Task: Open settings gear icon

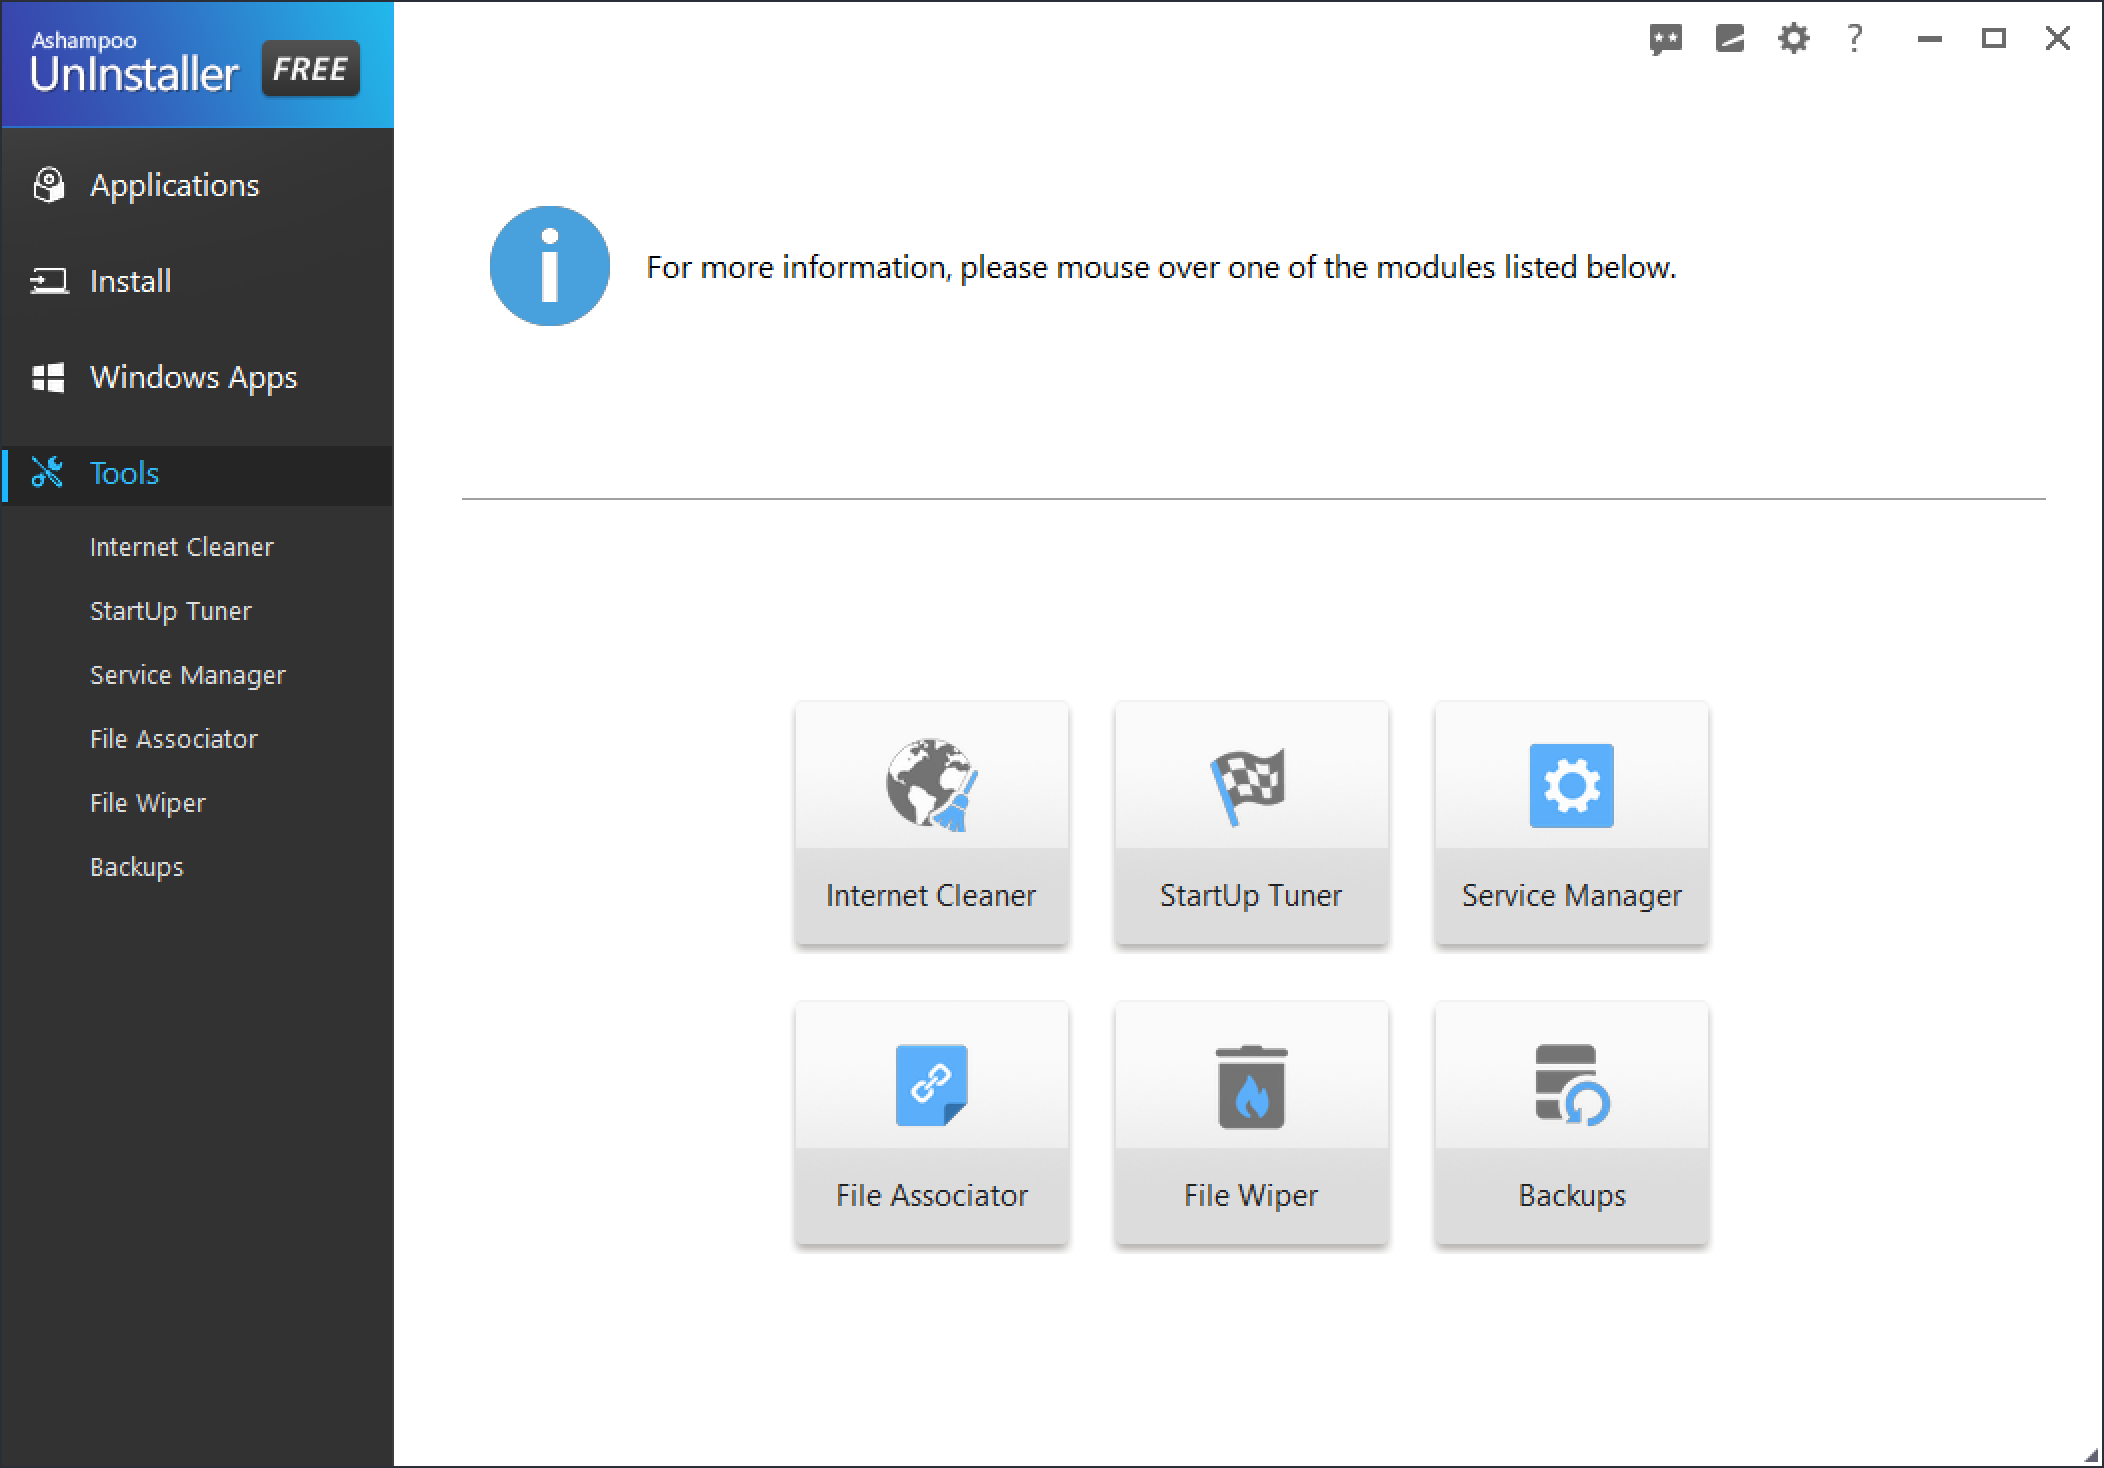Action: (1794, 39)
